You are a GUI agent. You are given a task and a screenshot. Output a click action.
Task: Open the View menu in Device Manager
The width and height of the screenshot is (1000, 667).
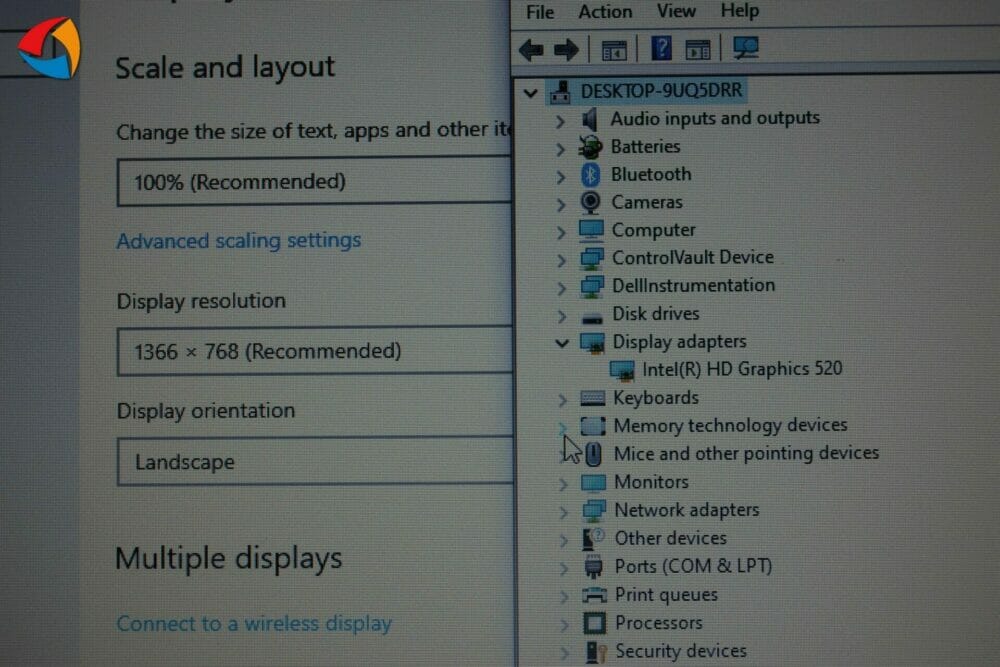[676, 11]
